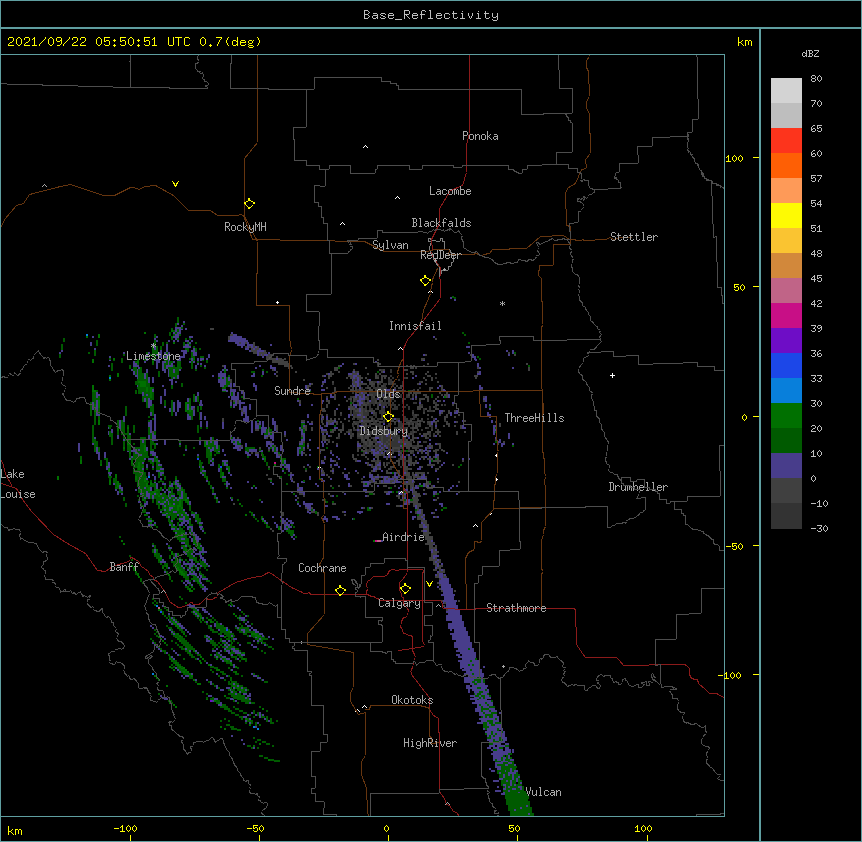
Task: Click the Sylvan town label
Action: (390, 245)
